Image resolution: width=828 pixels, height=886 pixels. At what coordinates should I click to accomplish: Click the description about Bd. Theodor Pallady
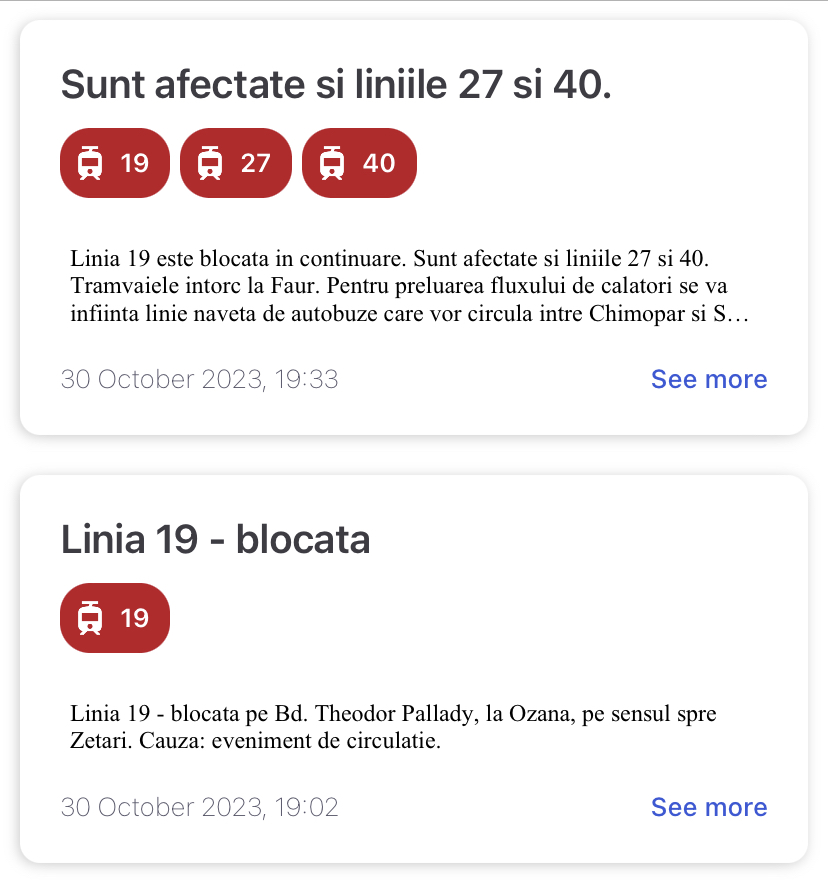(393, 727)
